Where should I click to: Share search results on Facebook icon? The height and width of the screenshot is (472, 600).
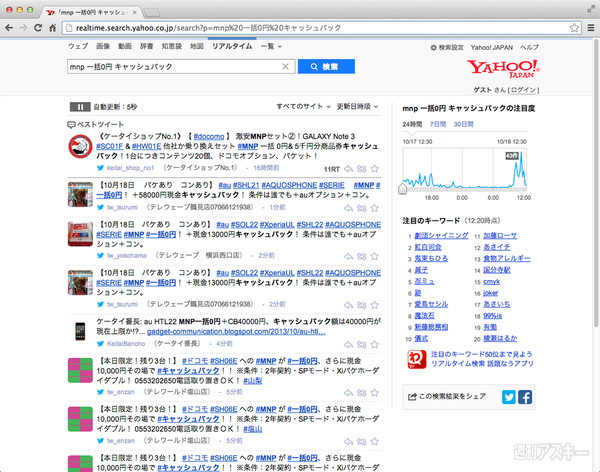click(x=525, y=397)
